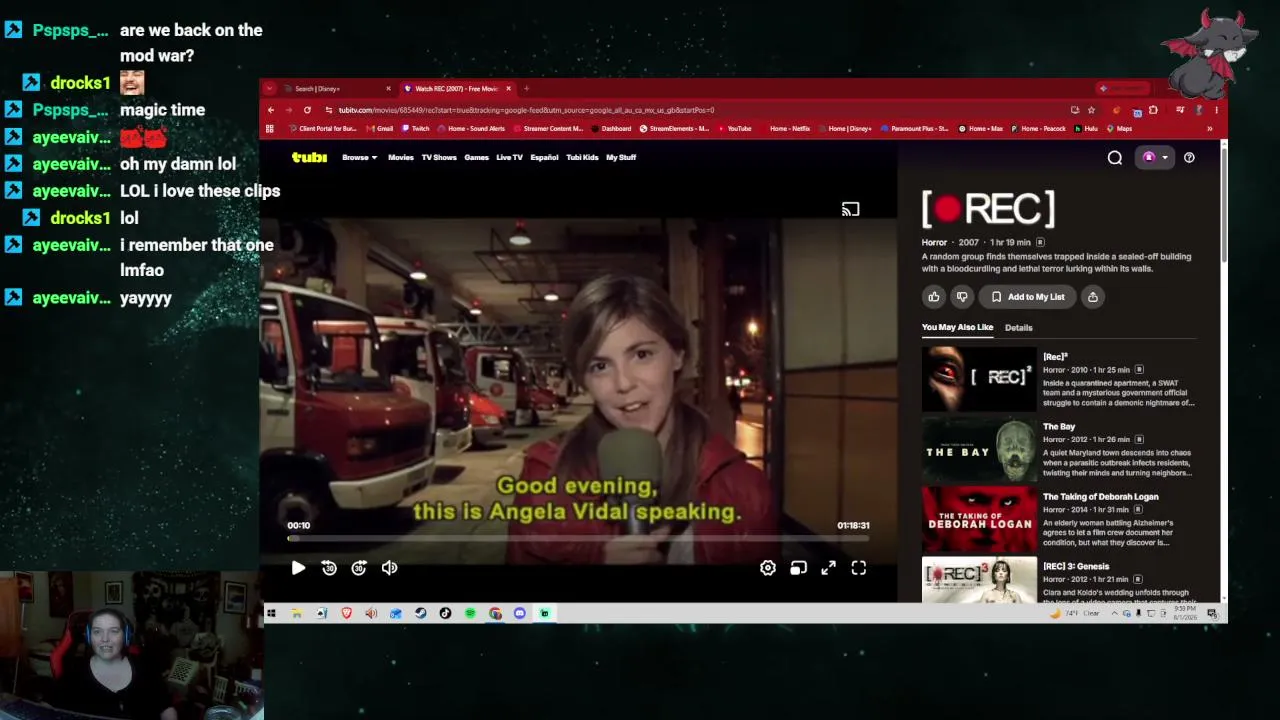This screenshot has width=1280, height=720.
Task: Open The Taking of Deborah Logan thumbnail
Action: pos(979,519)
